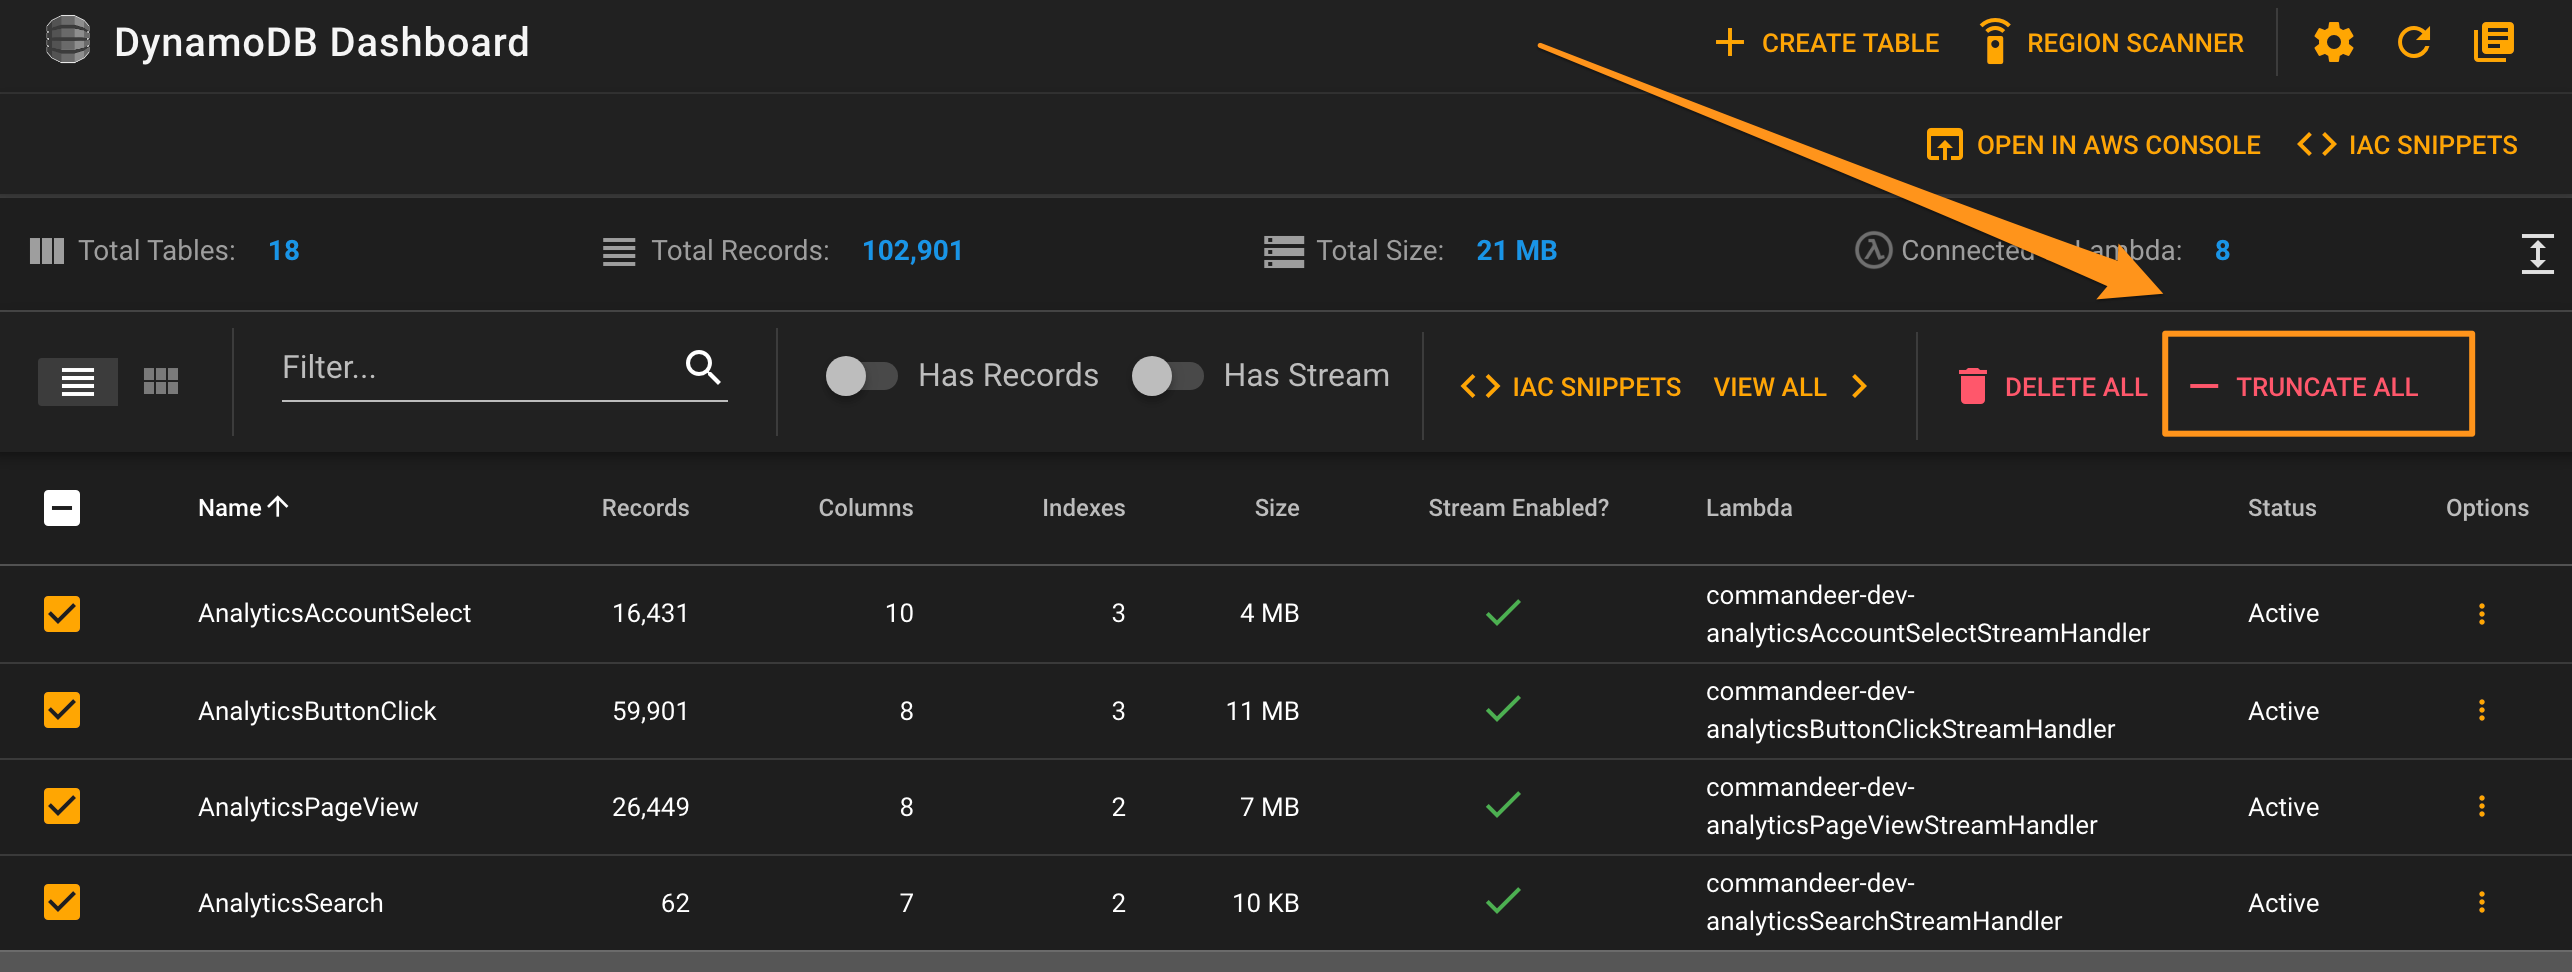
Task: Click the search magnifier icon
Action: (x=703, y=367)
